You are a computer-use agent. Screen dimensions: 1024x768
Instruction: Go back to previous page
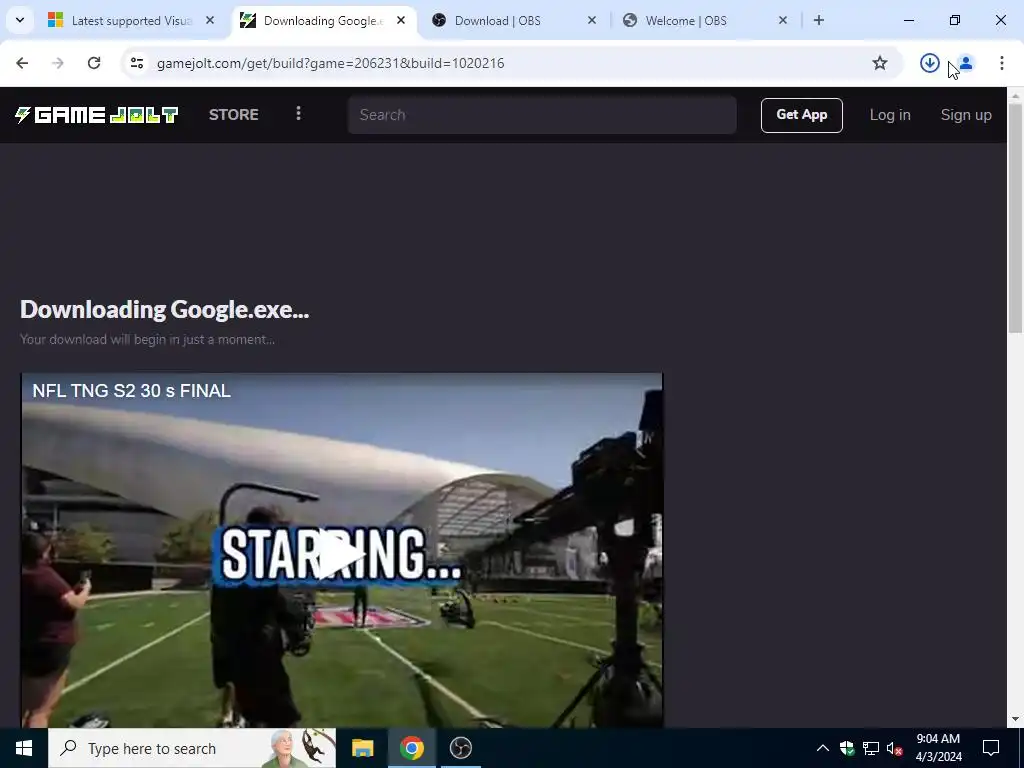(x=22, y=63)
